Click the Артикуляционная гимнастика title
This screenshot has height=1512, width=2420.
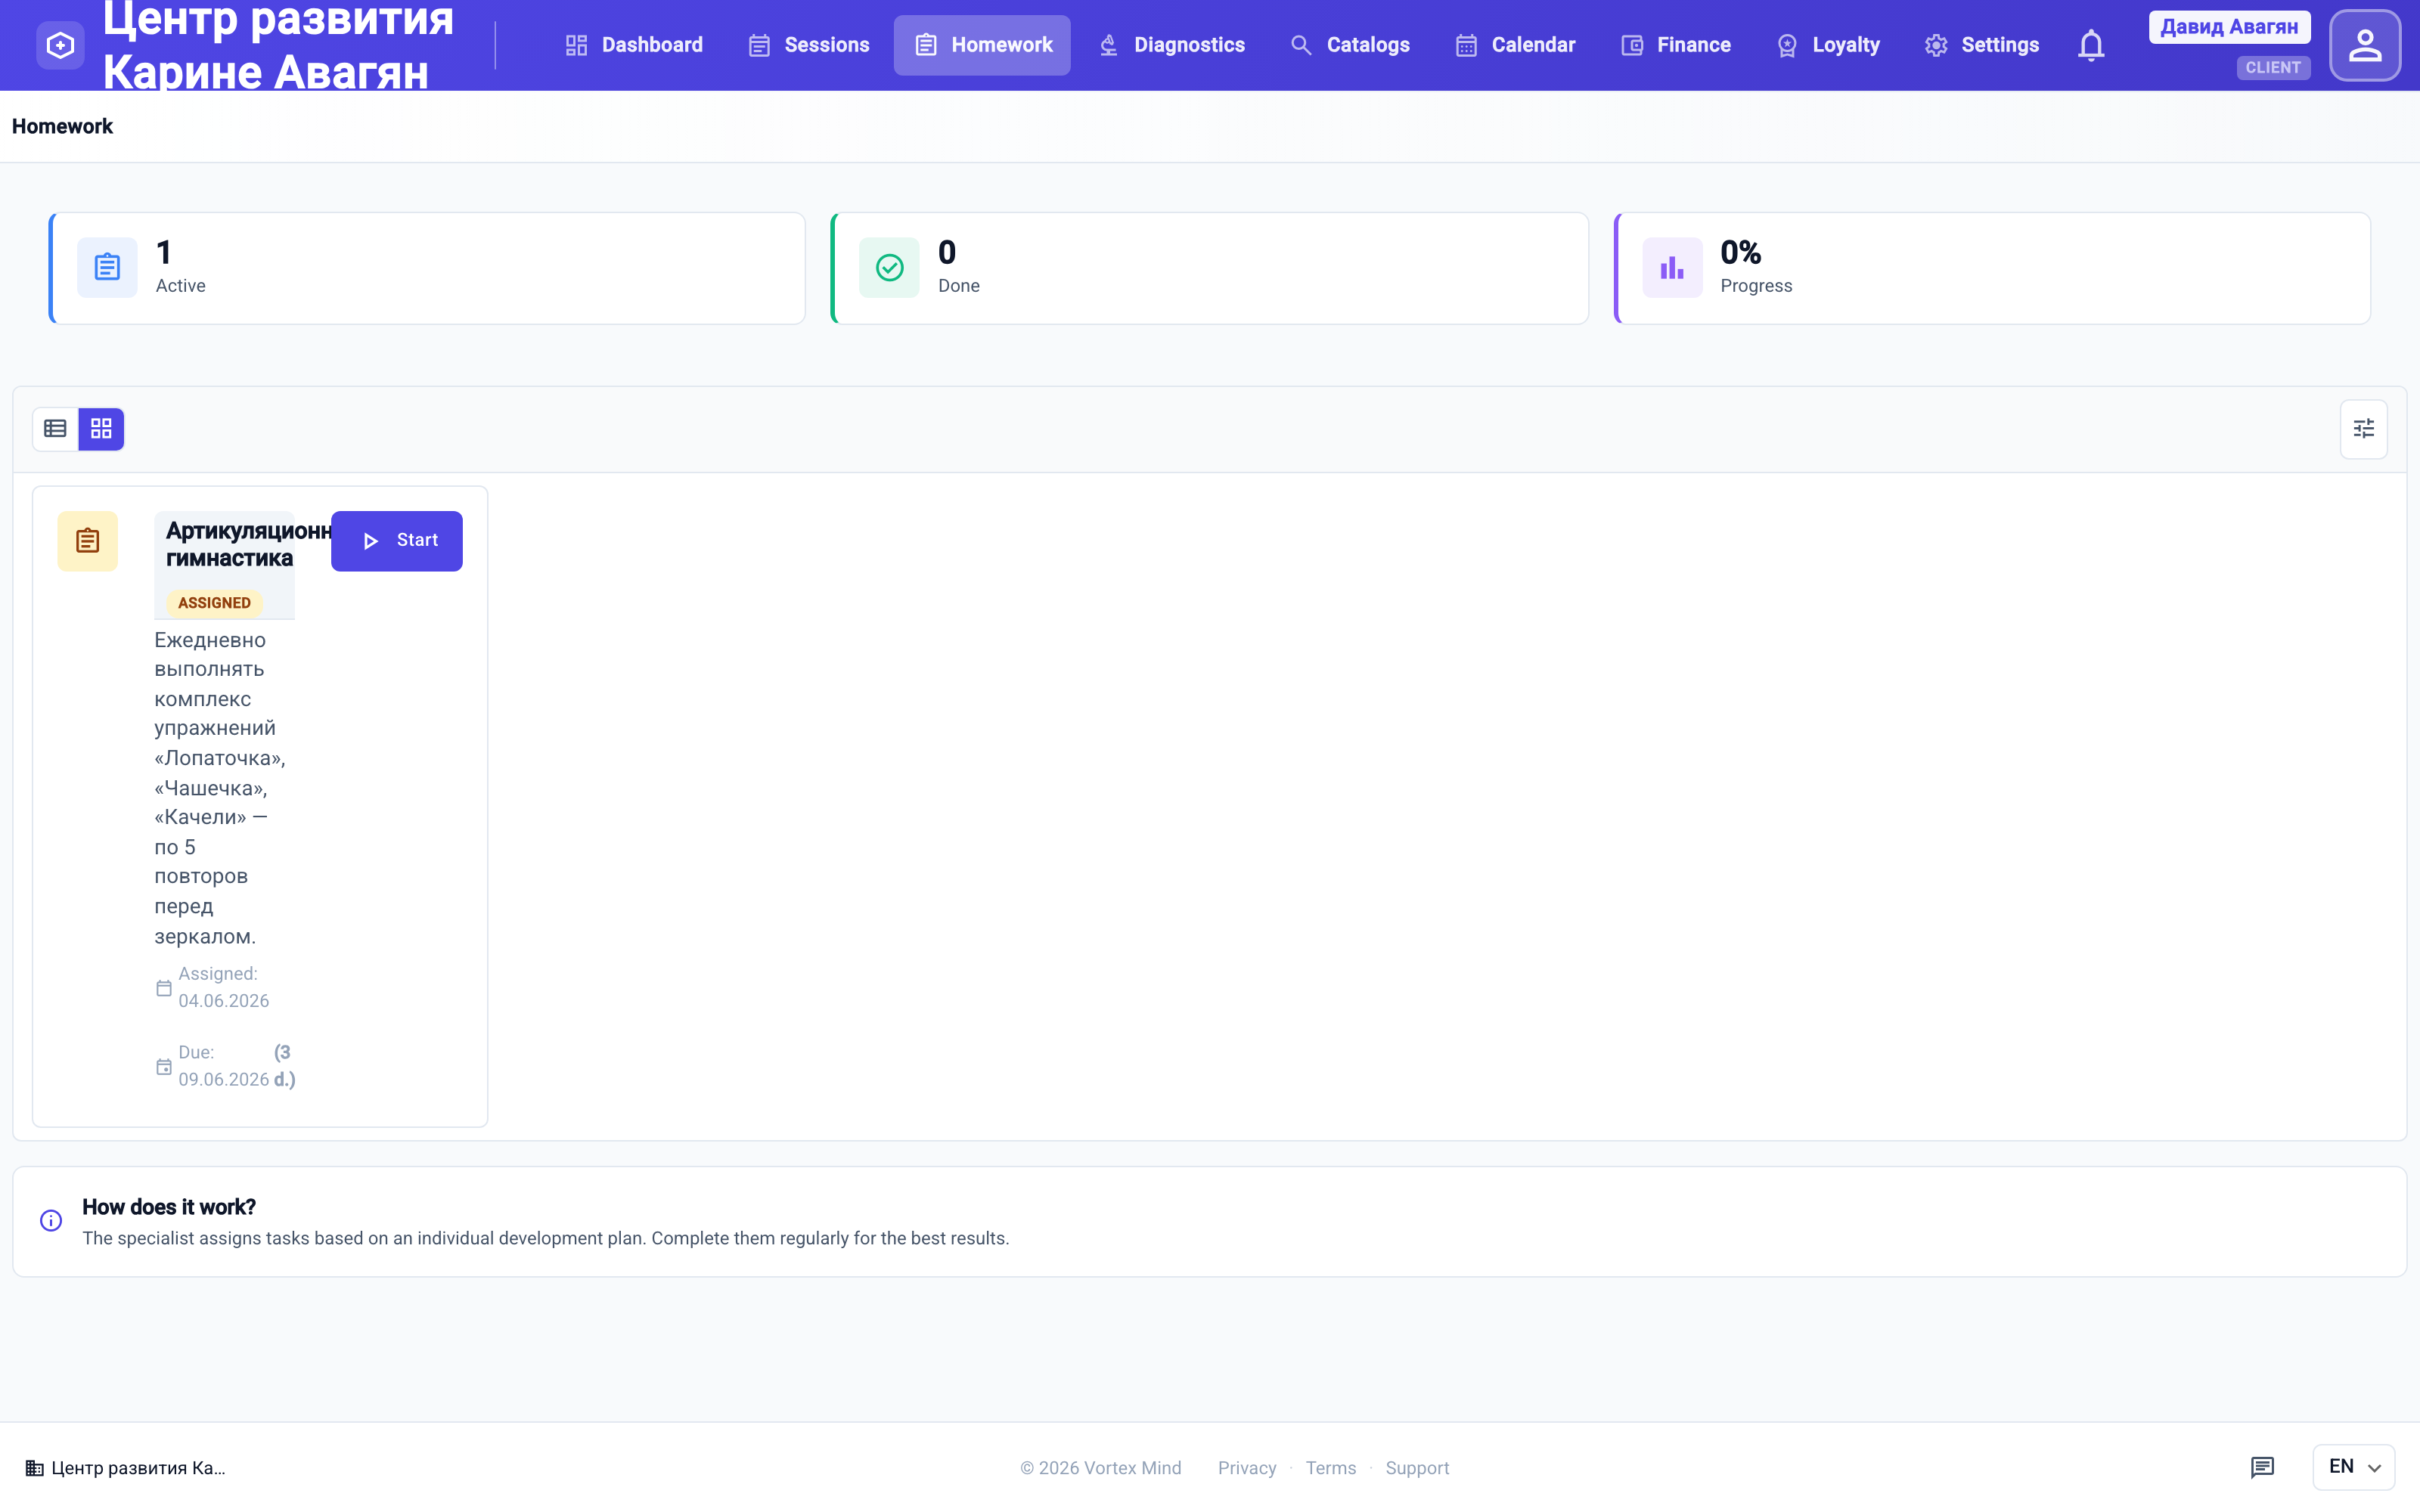coord(248,544)
